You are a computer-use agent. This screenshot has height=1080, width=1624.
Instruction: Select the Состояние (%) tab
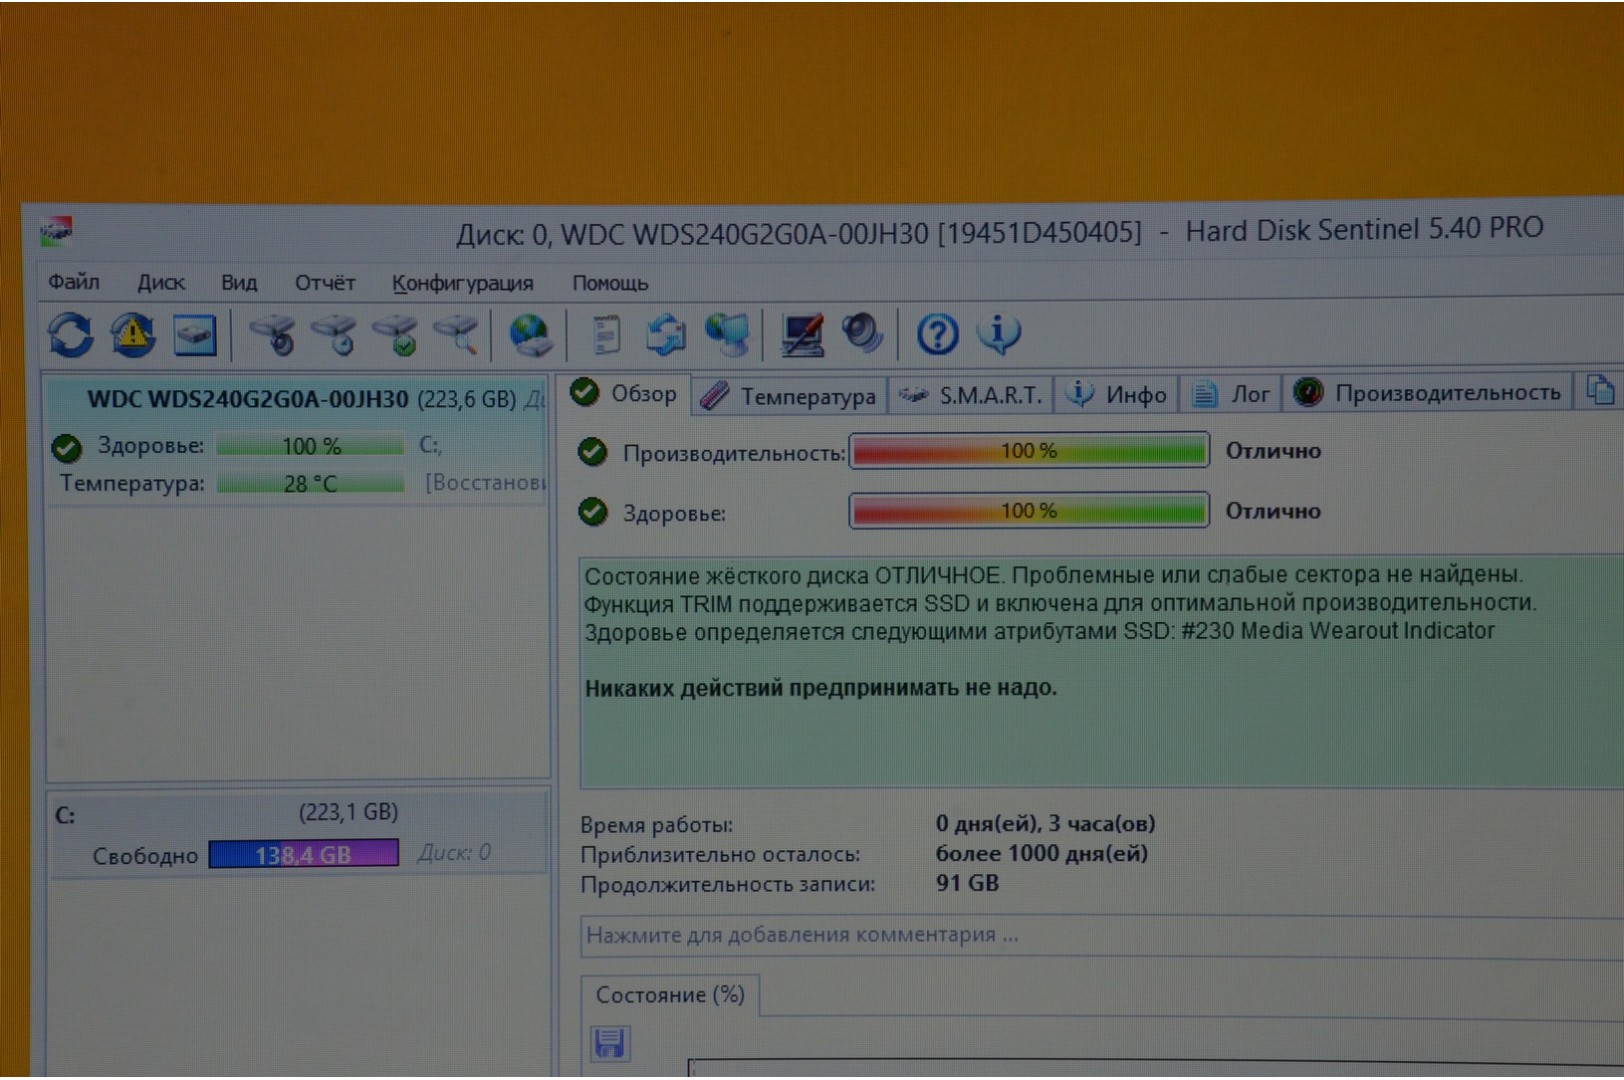[669, 995]
